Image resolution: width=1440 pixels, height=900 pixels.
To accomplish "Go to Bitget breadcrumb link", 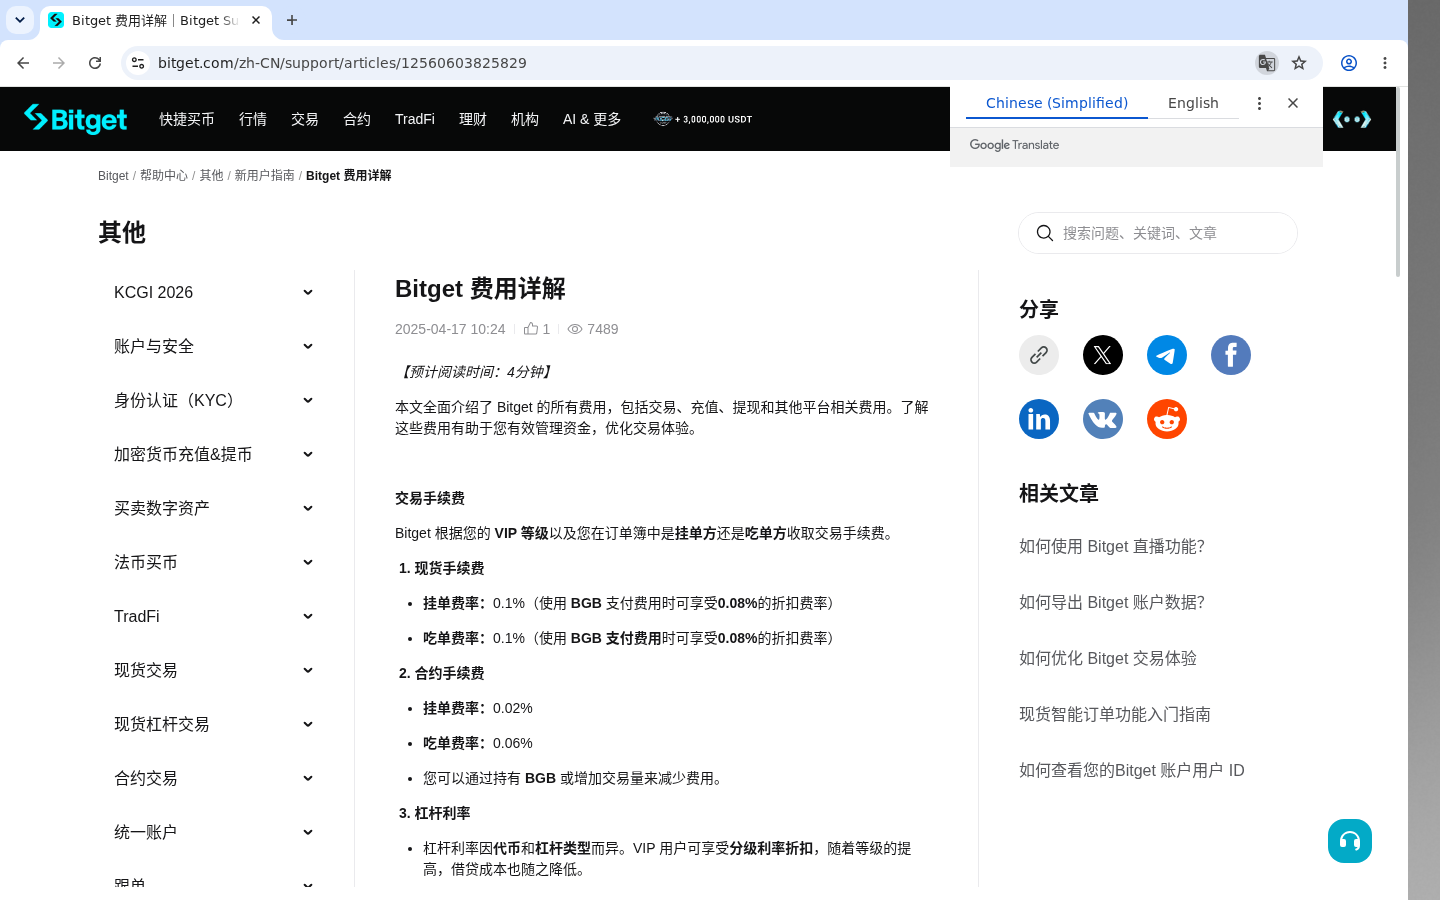I will pos(113,176).
